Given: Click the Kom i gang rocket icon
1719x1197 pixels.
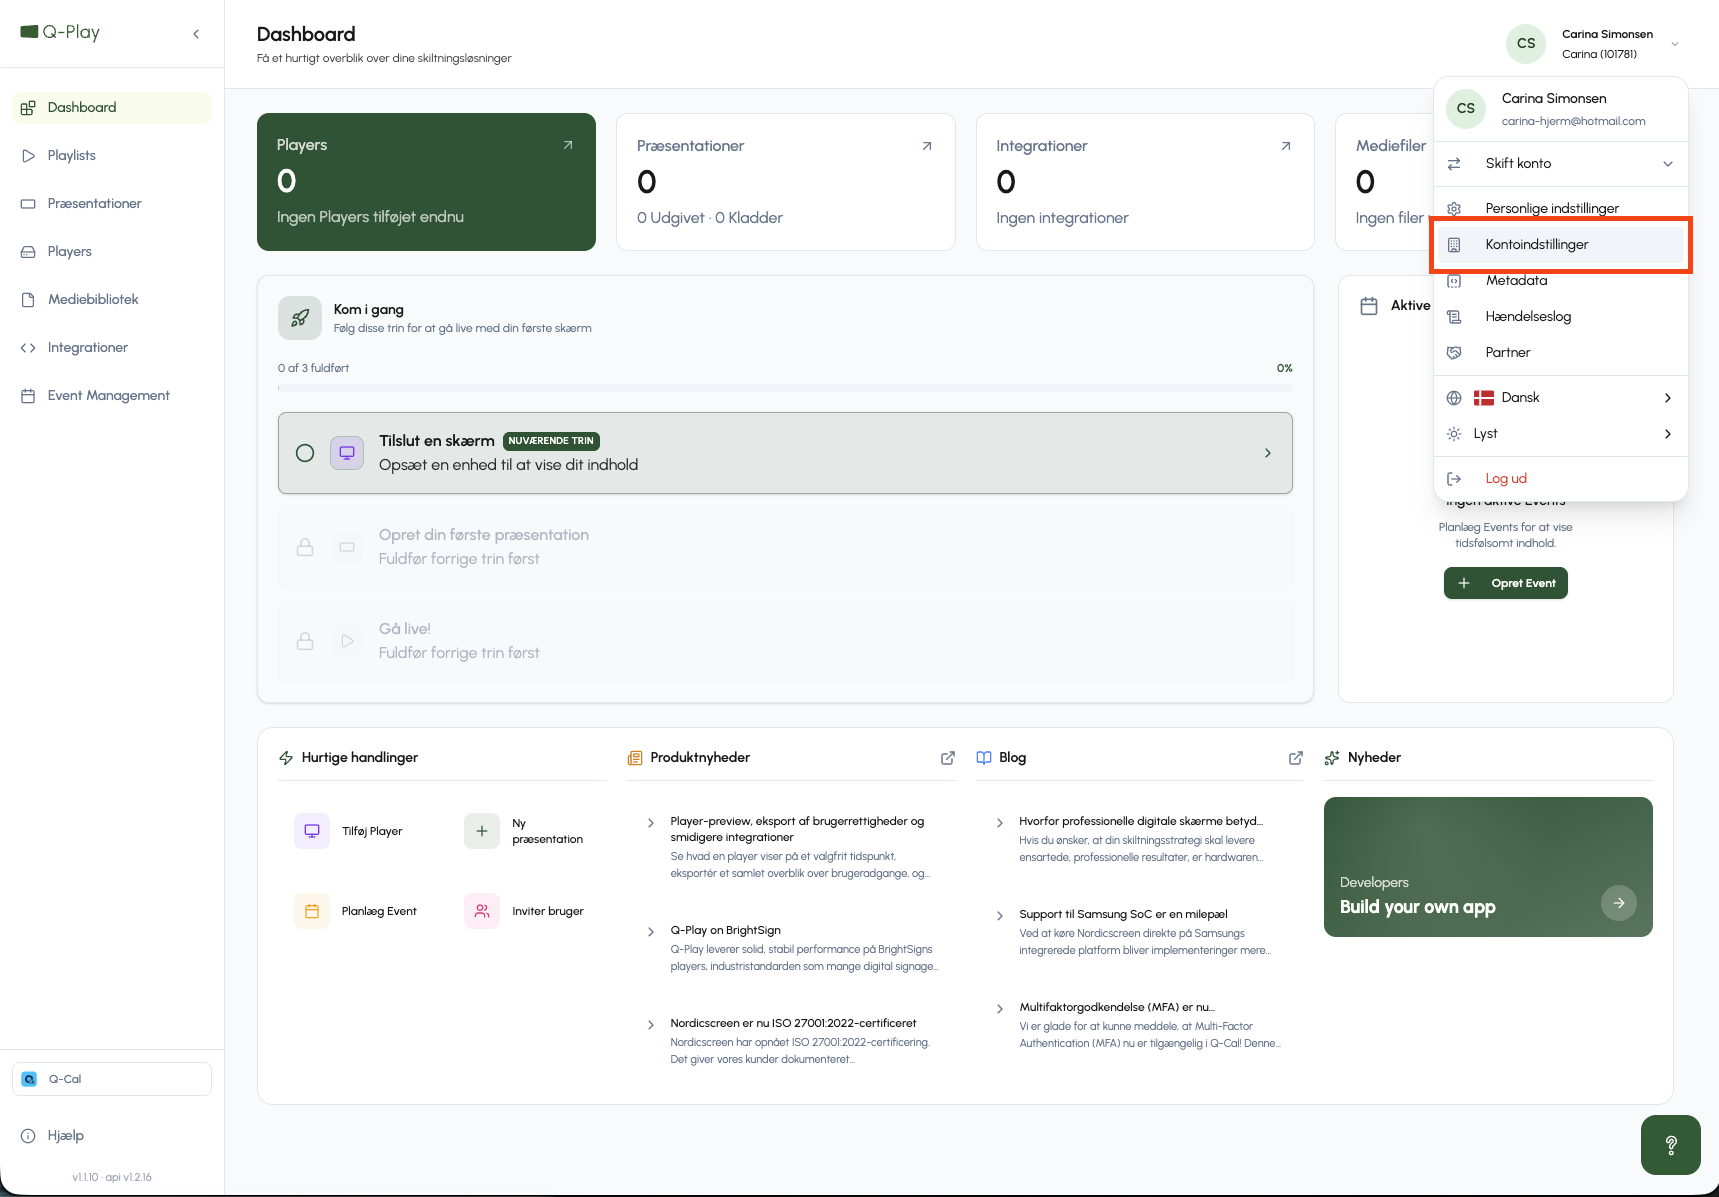Looking at the screenshot, I should pyautogui.click(x=300, y=318).
